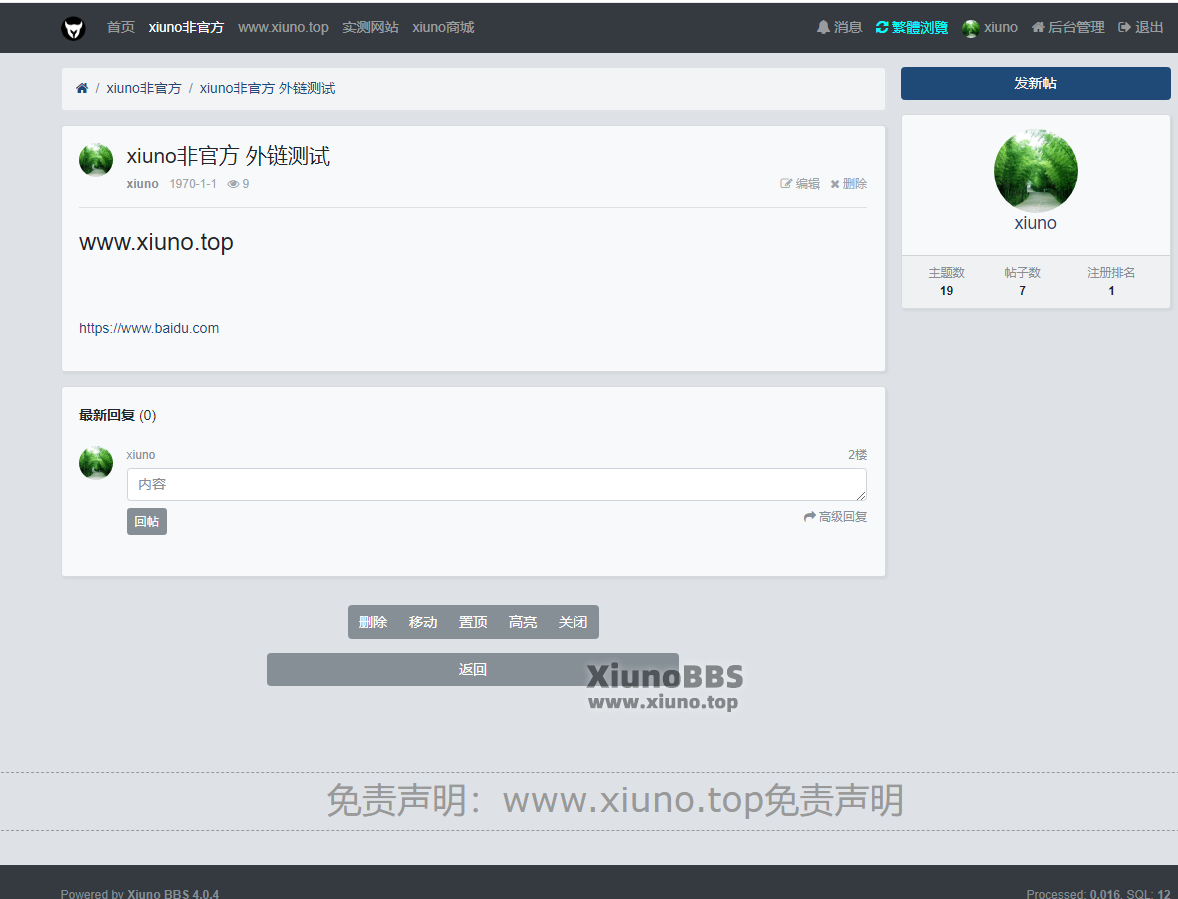Click the 返回 button

pyautogui.click(x=473, y=669)
